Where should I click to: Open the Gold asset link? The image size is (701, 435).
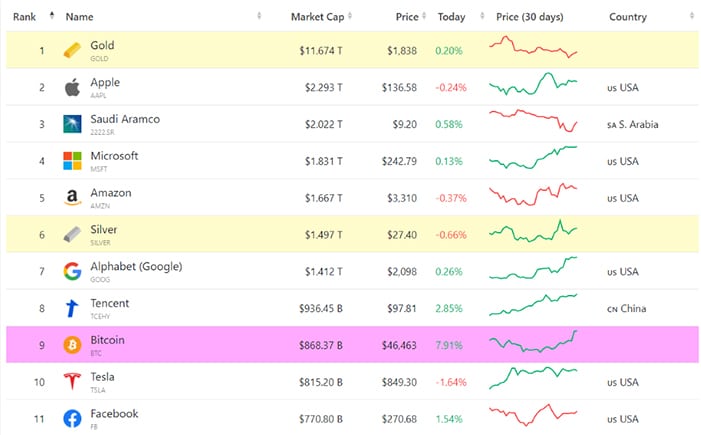pyautogui.click(x=102, y=45)
